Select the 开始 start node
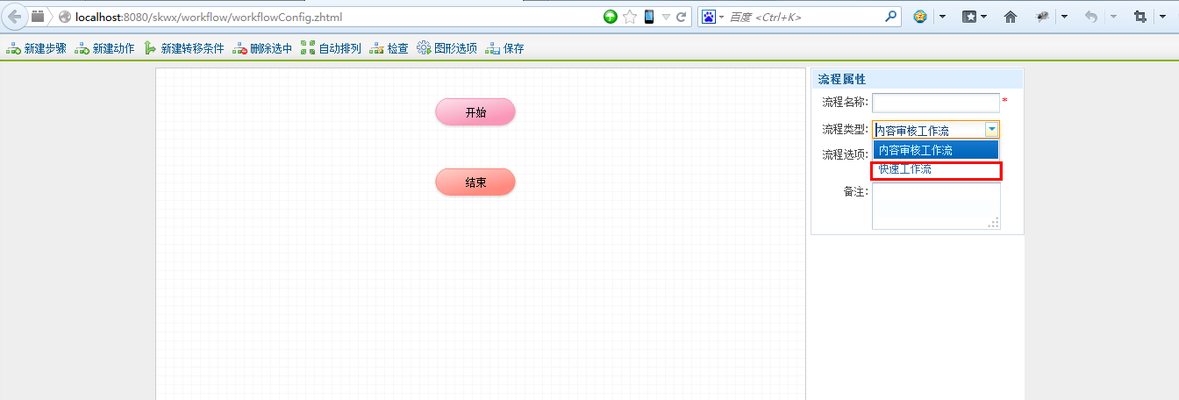This screenshot has height=400, width=1179. pos(475,112)
